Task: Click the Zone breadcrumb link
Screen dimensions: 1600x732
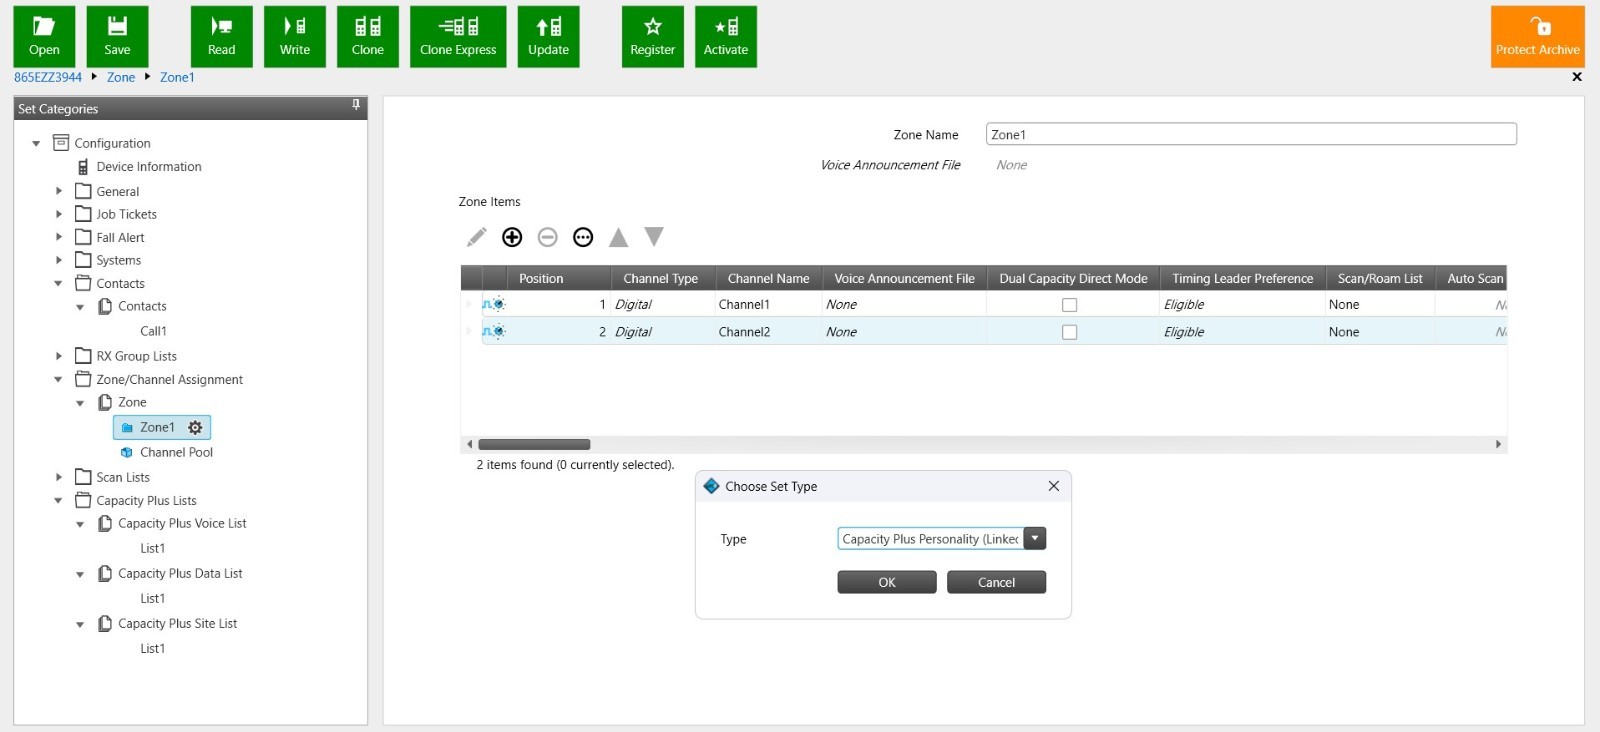Action: tap(121, 77)
